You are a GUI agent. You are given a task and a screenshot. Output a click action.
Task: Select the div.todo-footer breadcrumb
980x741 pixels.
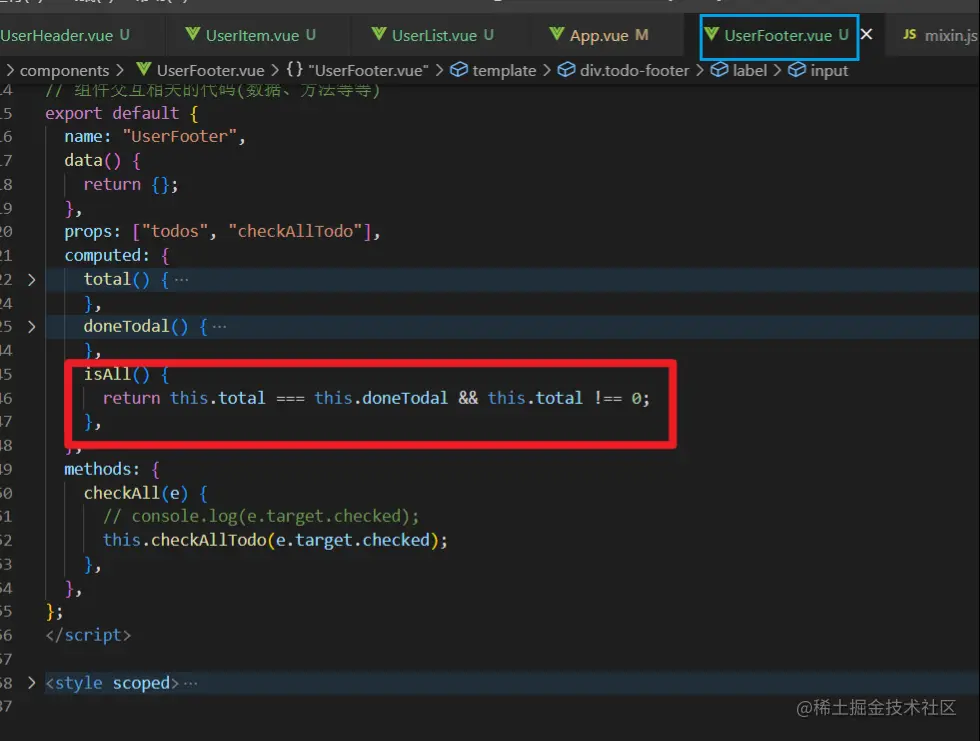(x=634, y=71)
